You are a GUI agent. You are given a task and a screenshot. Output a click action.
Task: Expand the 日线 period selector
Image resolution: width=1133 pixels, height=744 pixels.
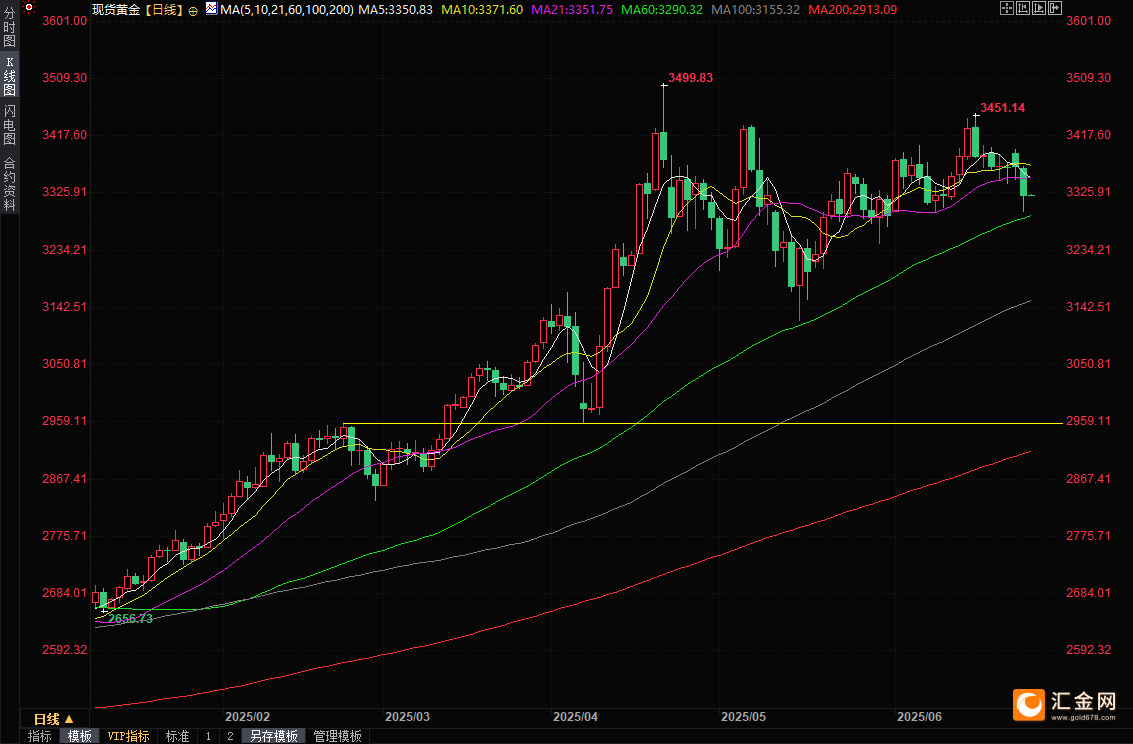53,719
